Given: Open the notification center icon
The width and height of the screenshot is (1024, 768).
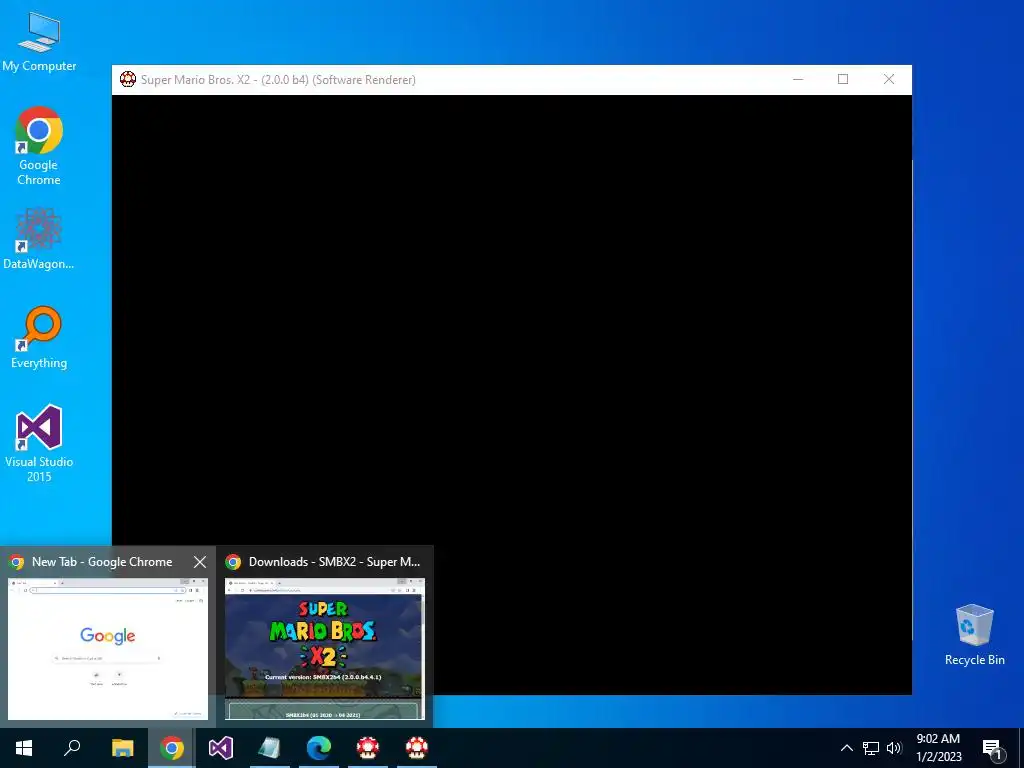Looking at the screenshot, I should click(x=993, y=749).
